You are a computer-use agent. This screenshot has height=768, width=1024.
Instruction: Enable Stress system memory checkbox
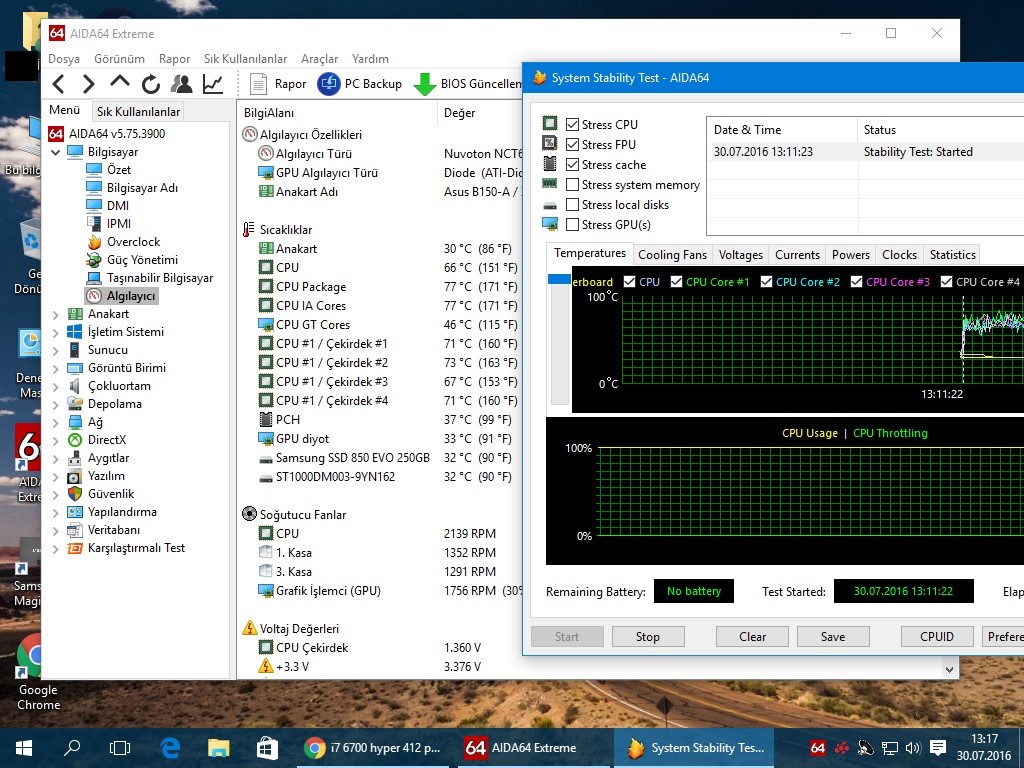click(572, 185)
